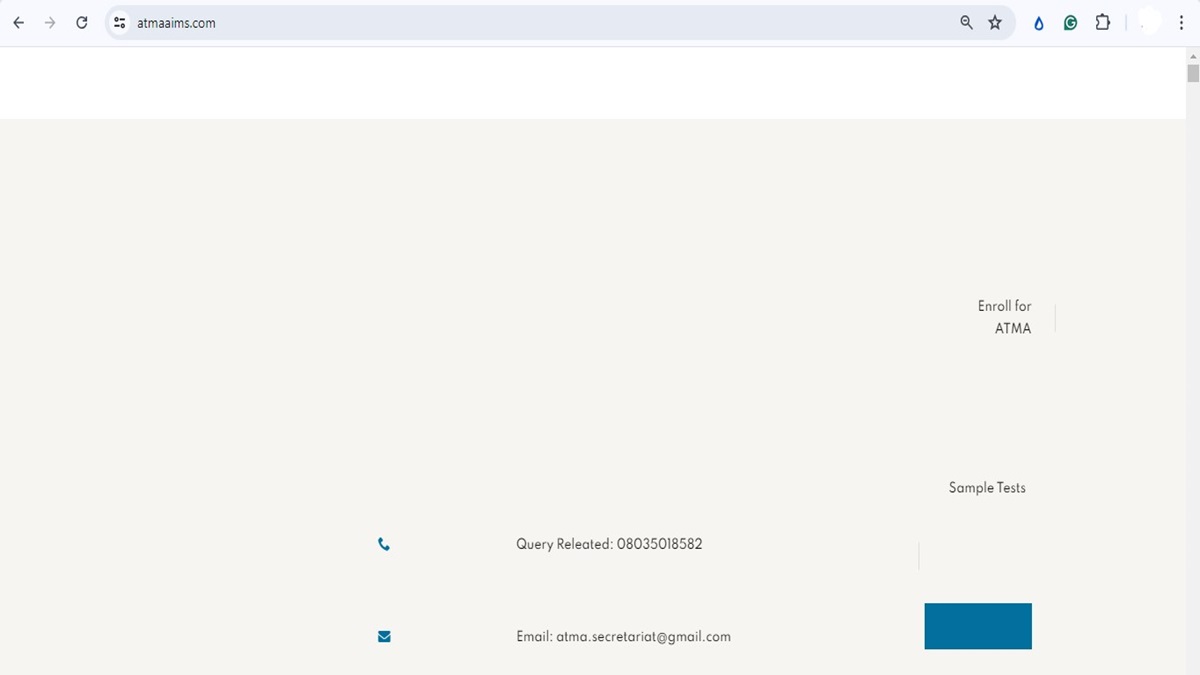Click the blue droplet extension icon
Viewport: 1200px width, 675px height.
click(1038, 22)
